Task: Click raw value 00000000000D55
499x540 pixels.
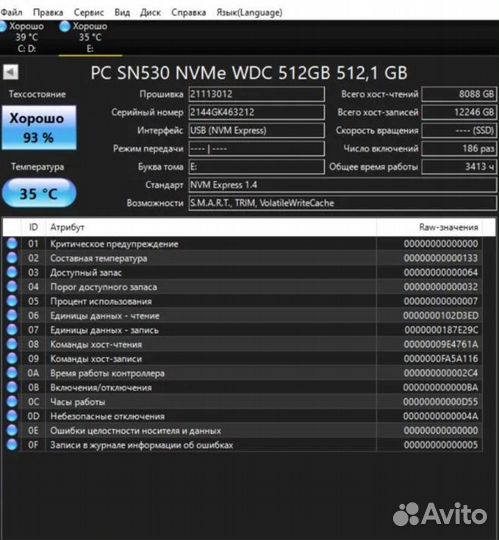Action: 440,402
